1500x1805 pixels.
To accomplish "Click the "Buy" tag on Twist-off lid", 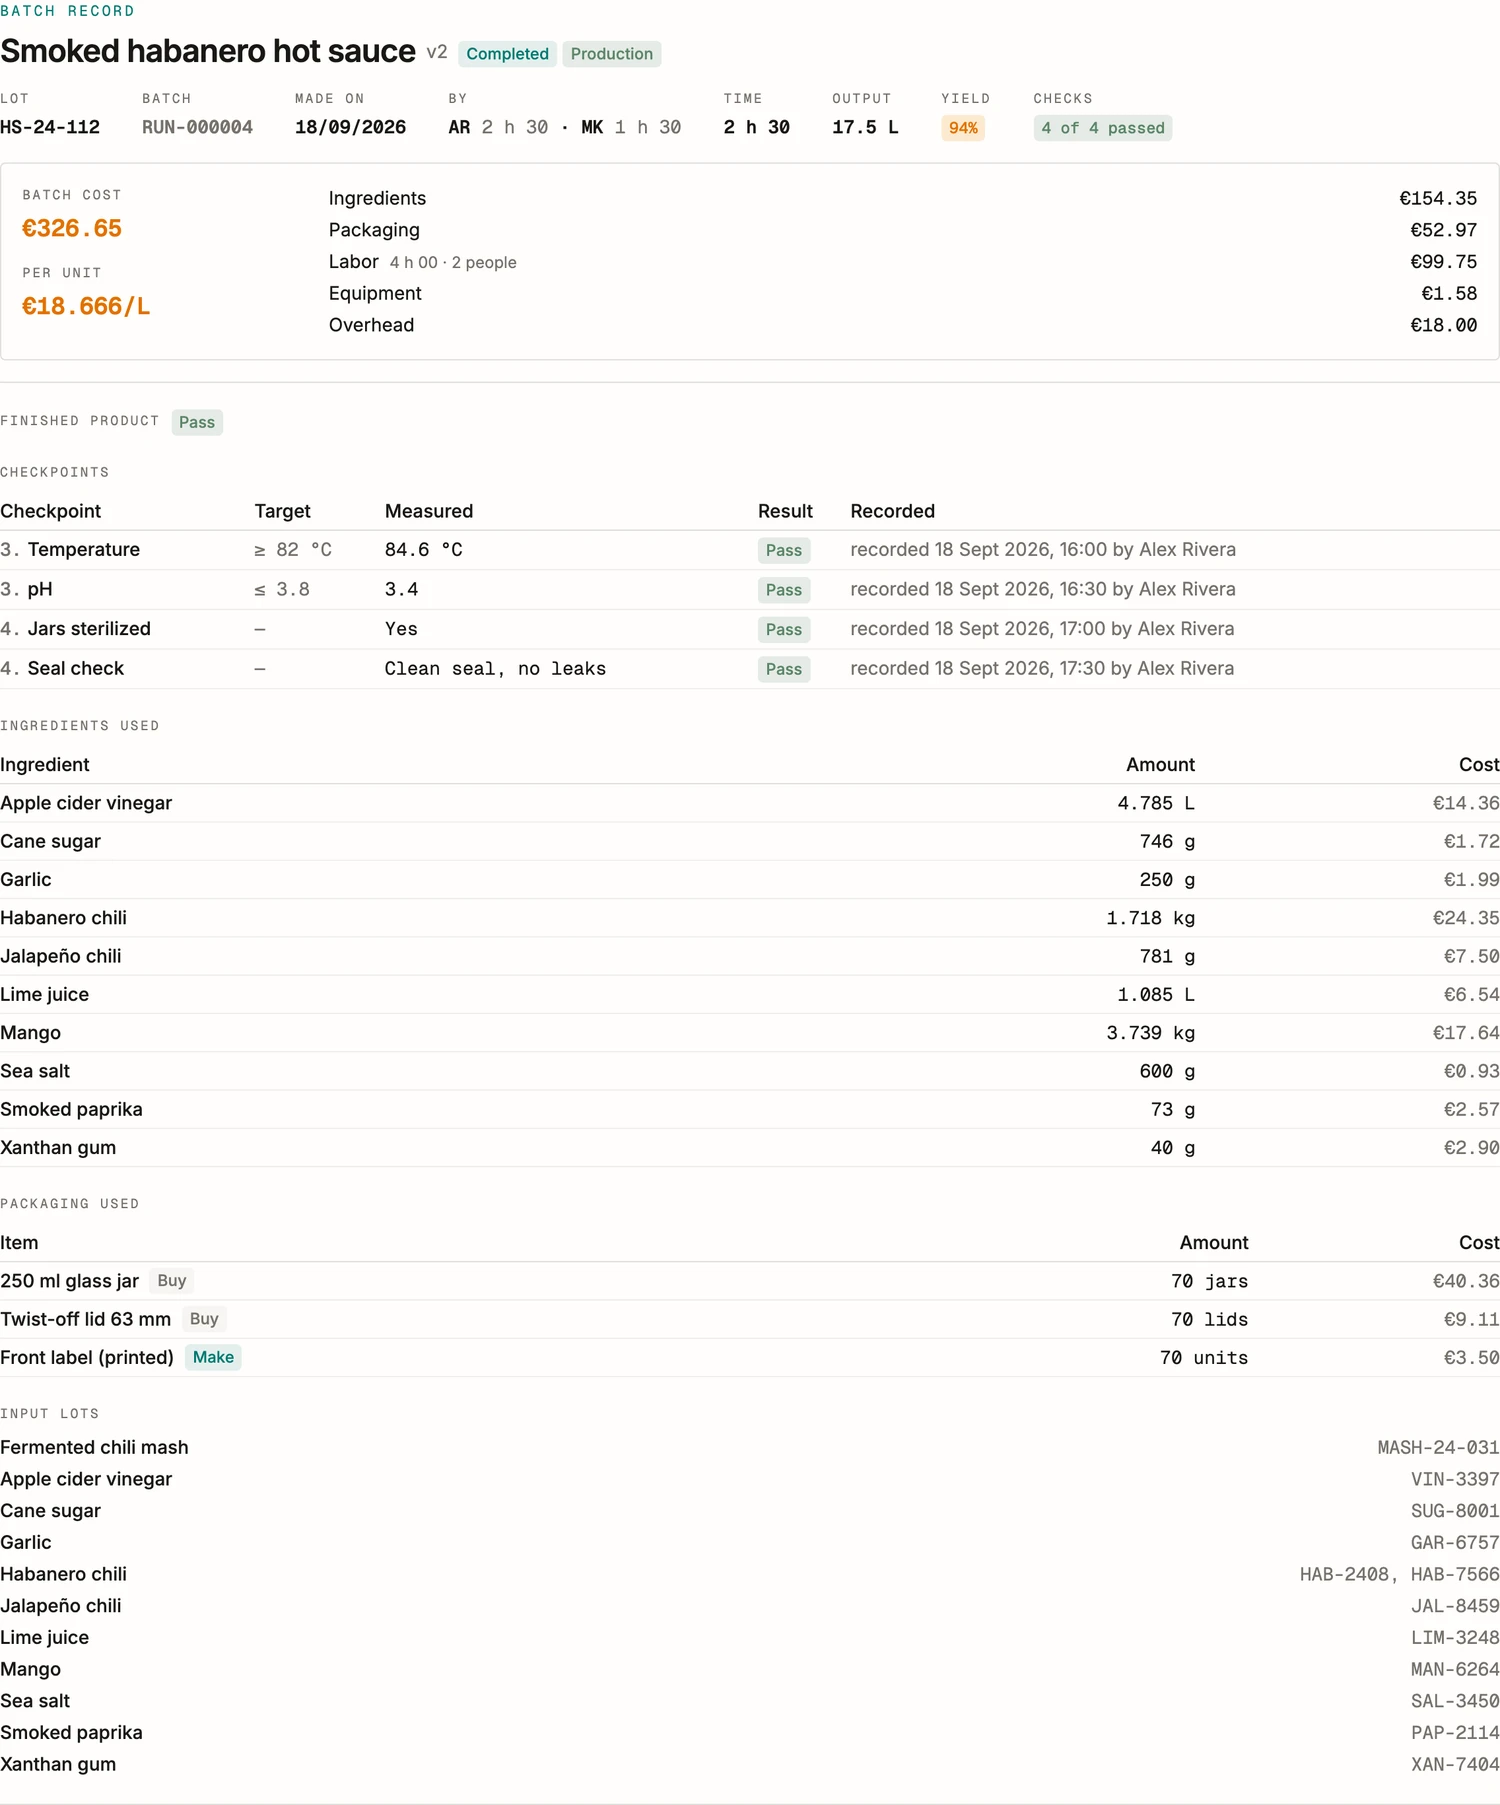I will 204,1319.
